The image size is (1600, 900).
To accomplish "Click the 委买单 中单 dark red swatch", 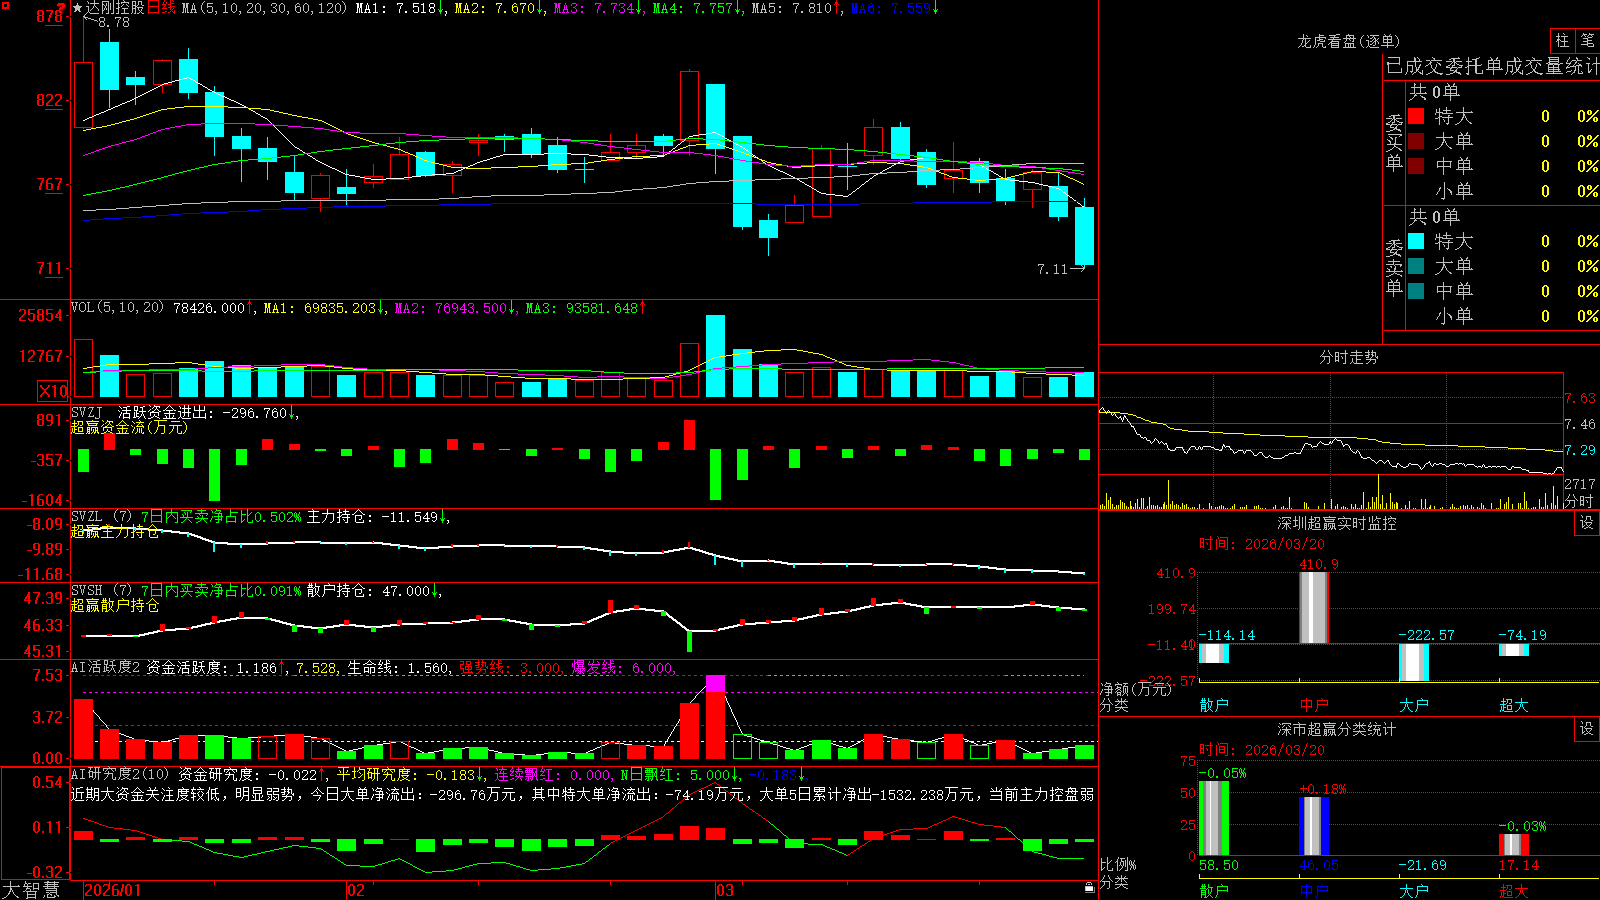I will pyautogui.click(x=1416, y=166).
